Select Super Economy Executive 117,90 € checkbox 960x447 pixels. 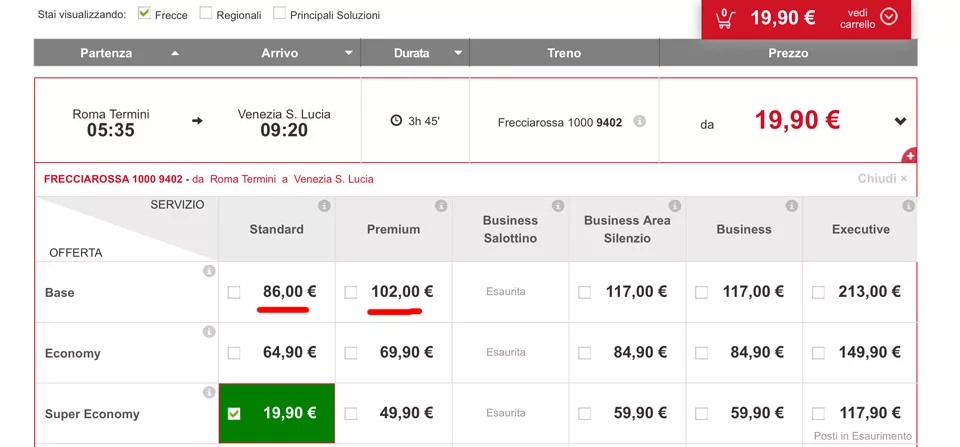point(819,414)
